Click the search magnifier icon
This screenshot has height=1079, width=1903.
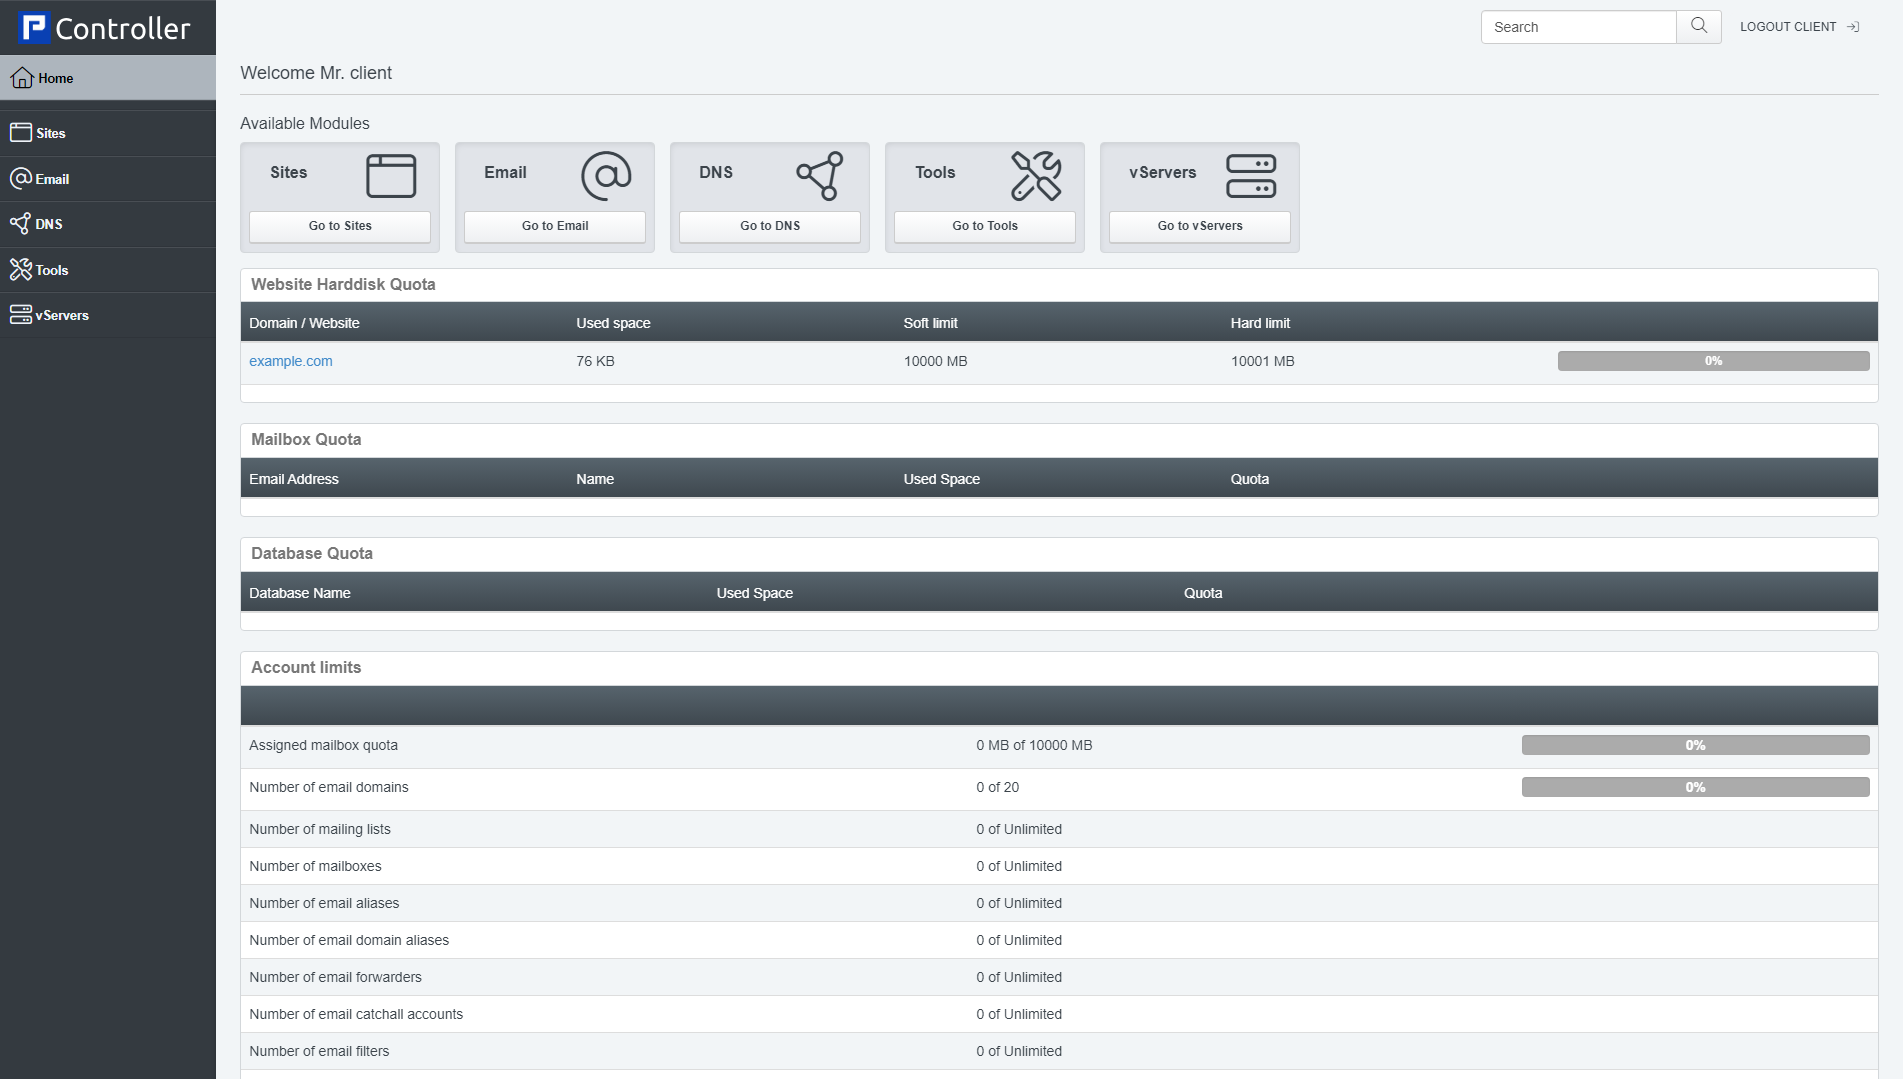point(1698,26)
